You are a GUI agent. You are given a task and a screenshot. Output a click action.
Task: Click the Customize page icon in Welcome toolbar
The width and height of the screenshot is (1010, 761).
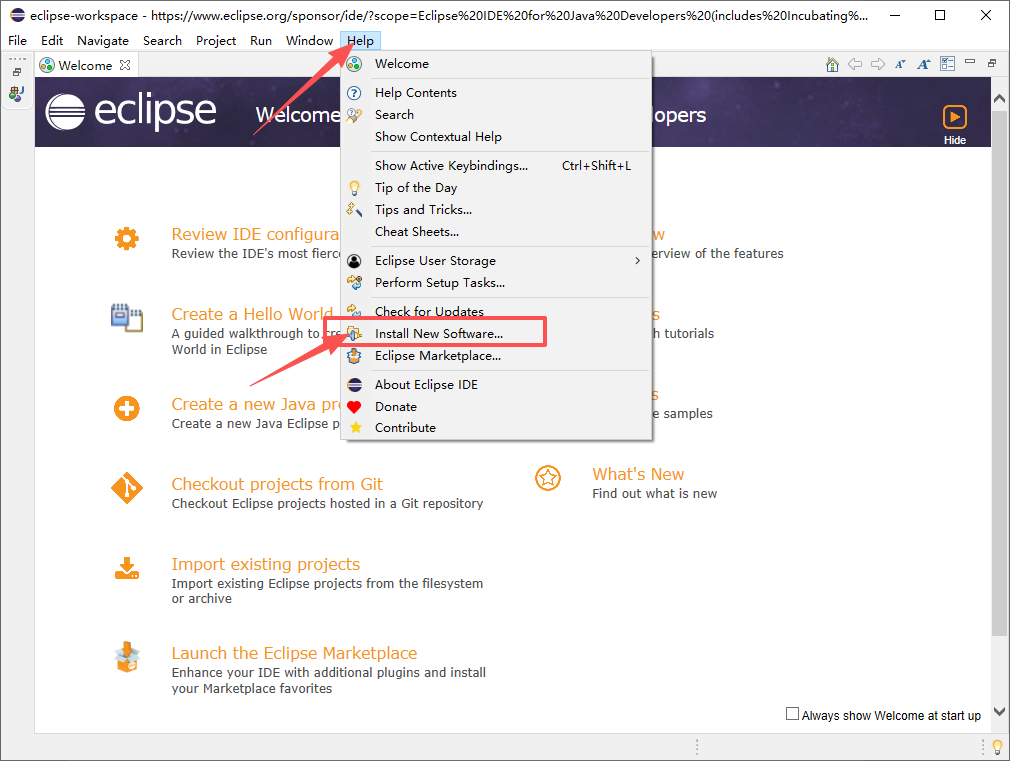pyautogui.click(x=947, y=64)
